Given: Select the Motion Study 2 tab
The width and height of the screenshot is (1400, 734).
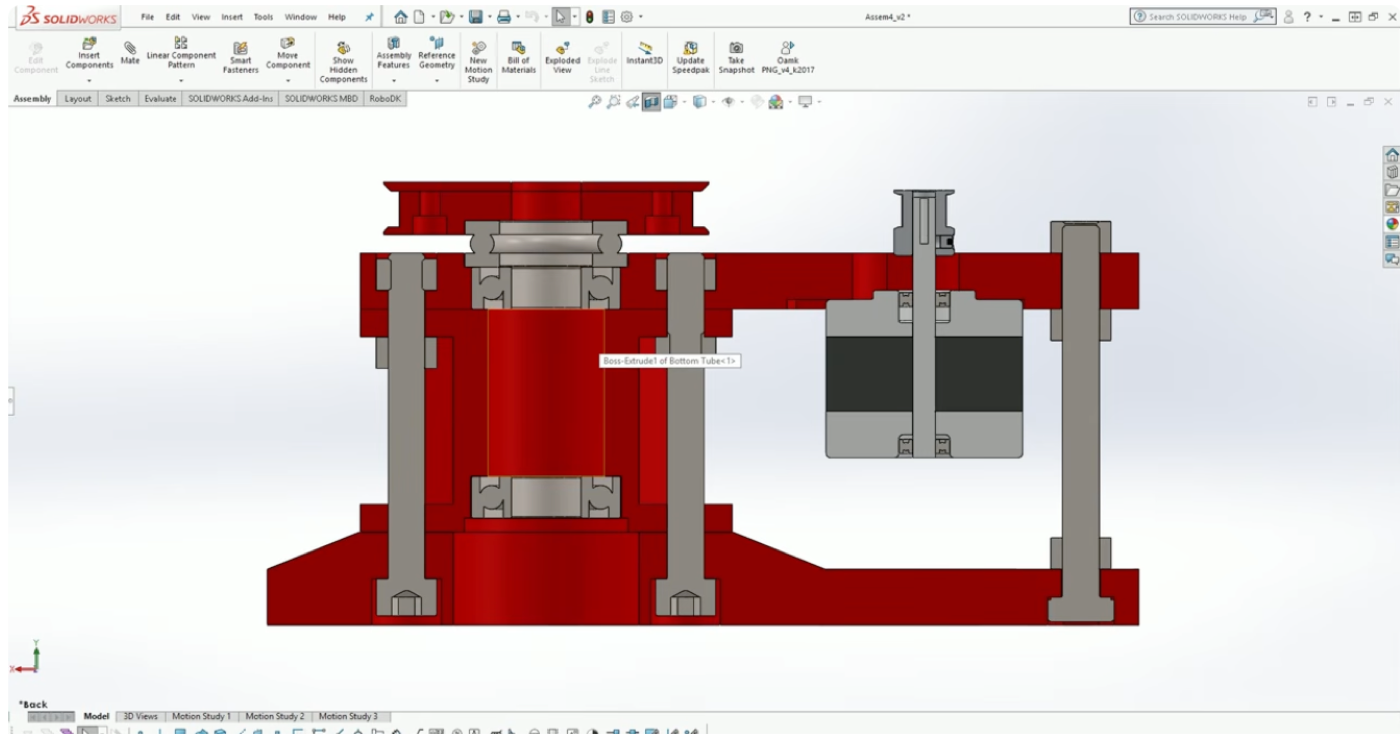Looking at the screenshot, I should 274,716.
